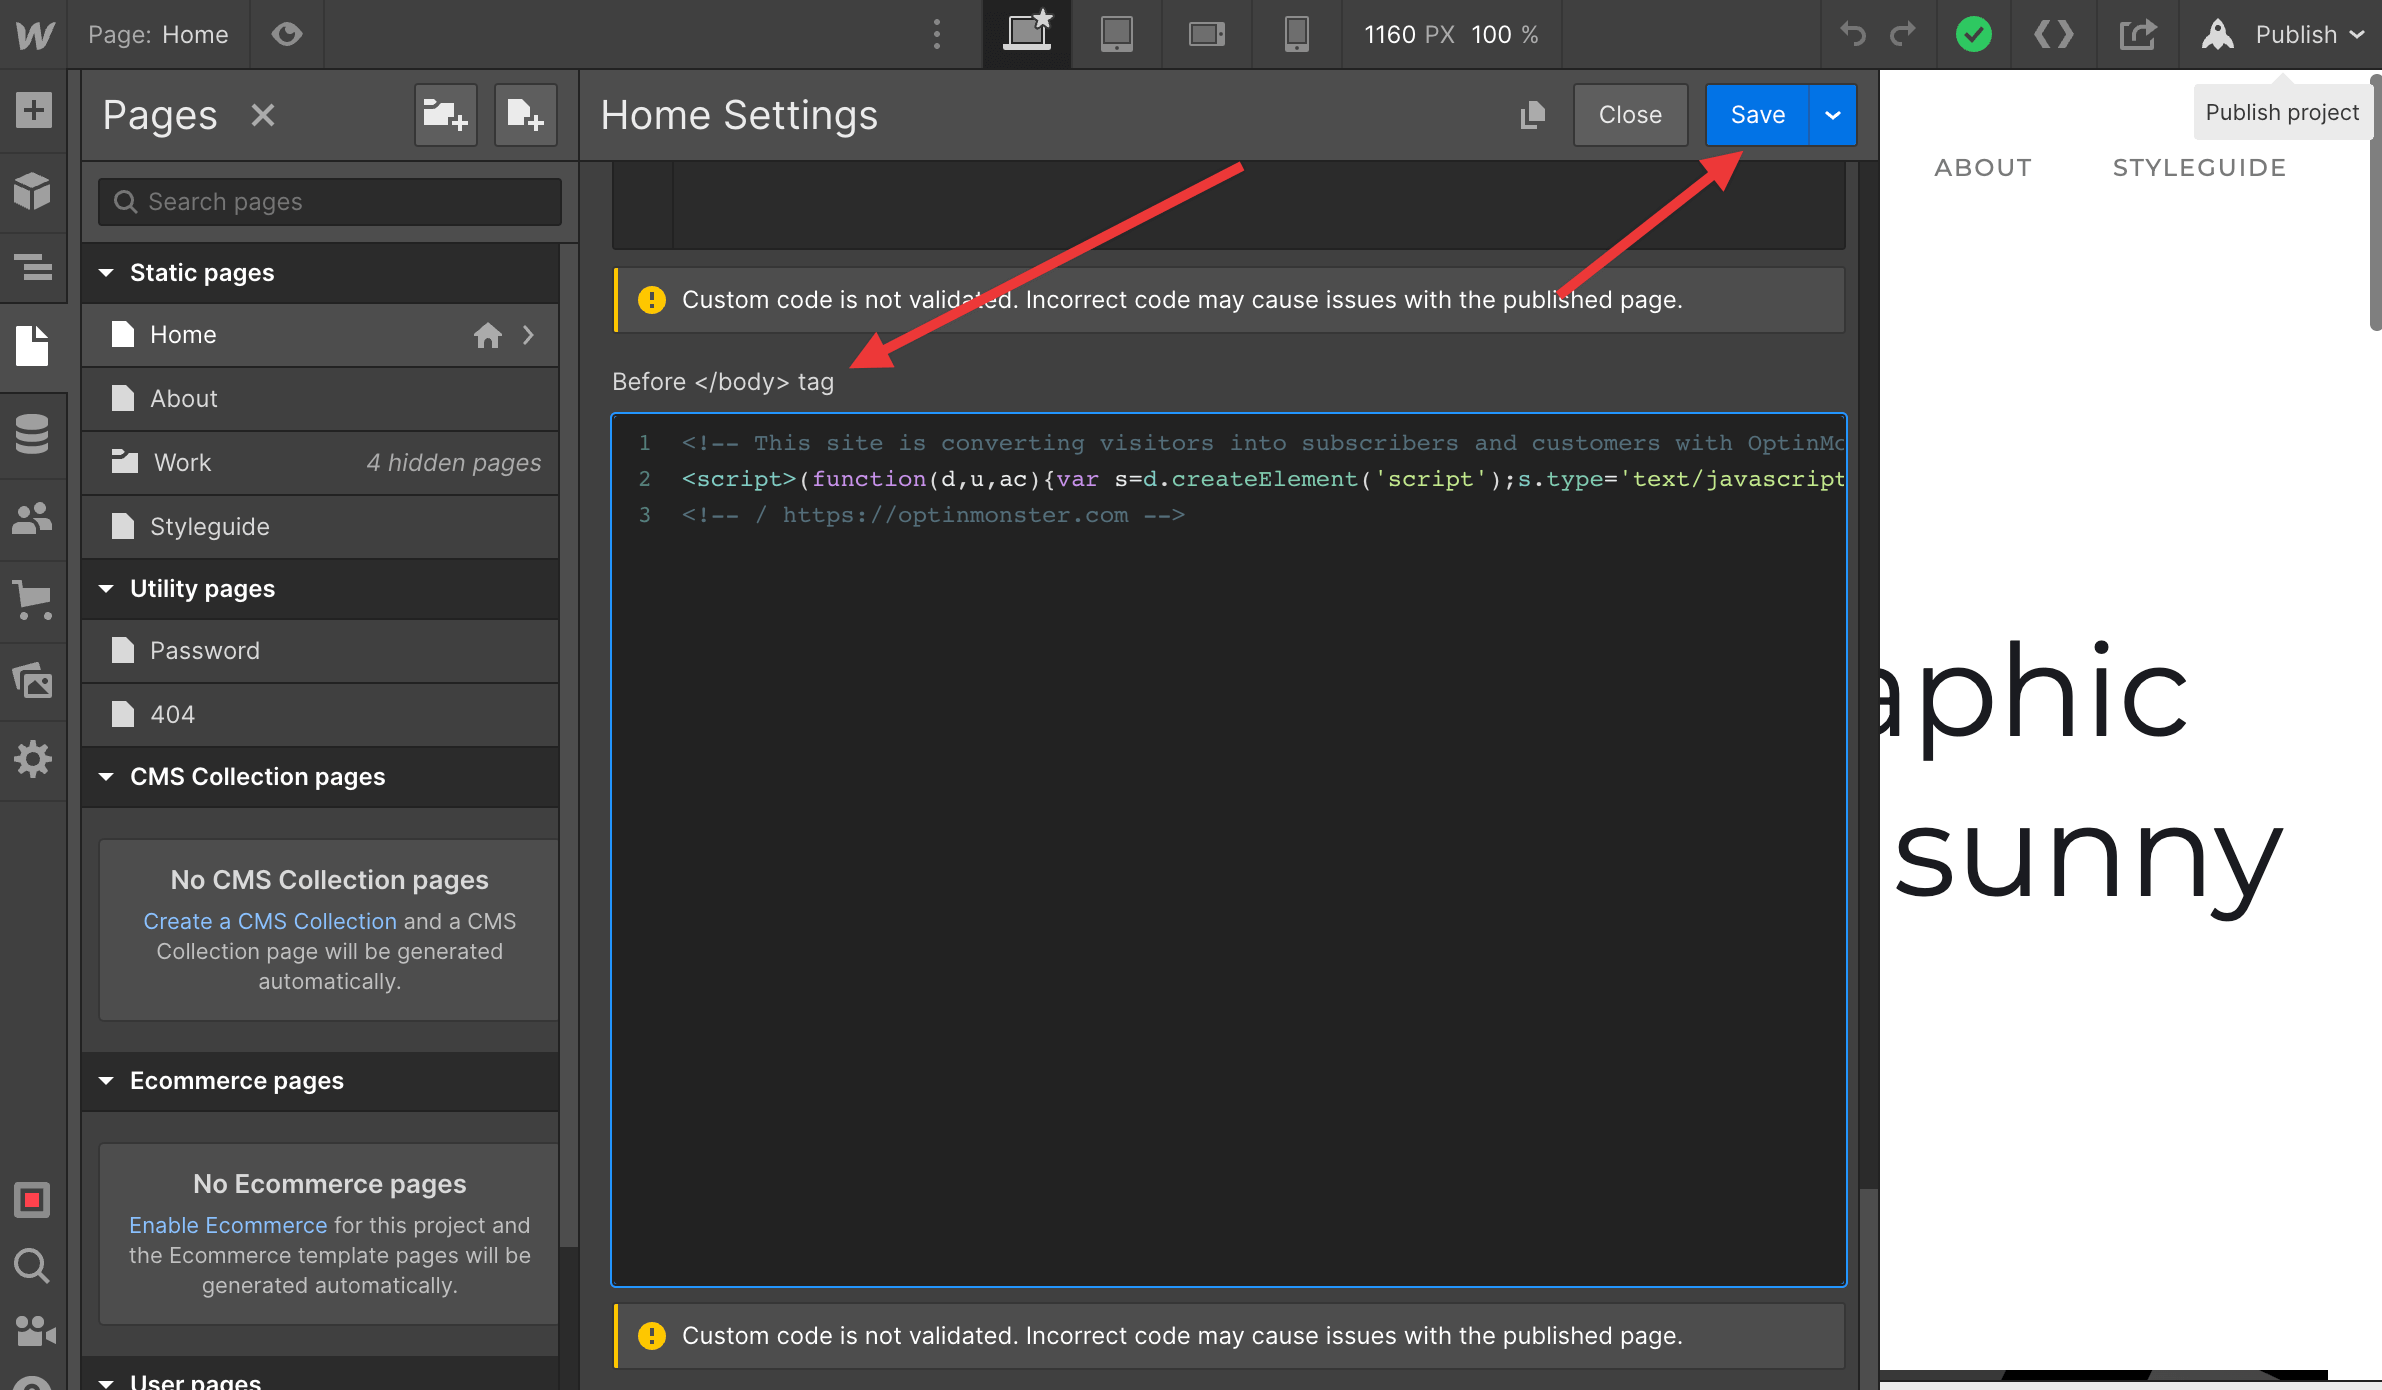The image size is (2382, 1390).
Task: Click the redo icon in toolbar
Action: tap(1901, 33)
